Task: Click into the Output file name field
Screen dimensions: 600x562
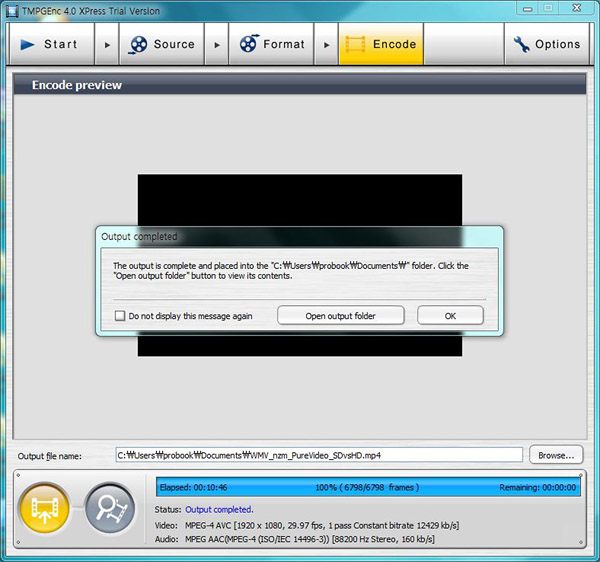Action: (x=318, y=455)
